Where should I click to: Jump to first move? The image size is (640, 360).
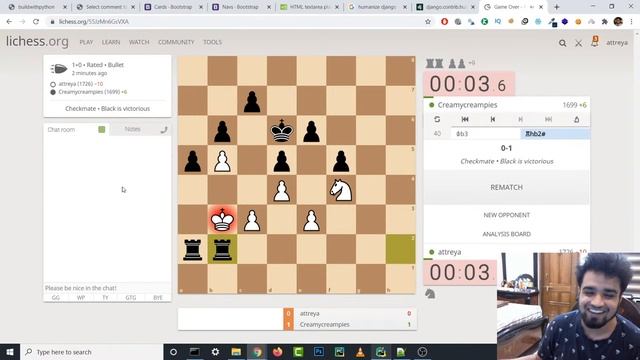465,119
